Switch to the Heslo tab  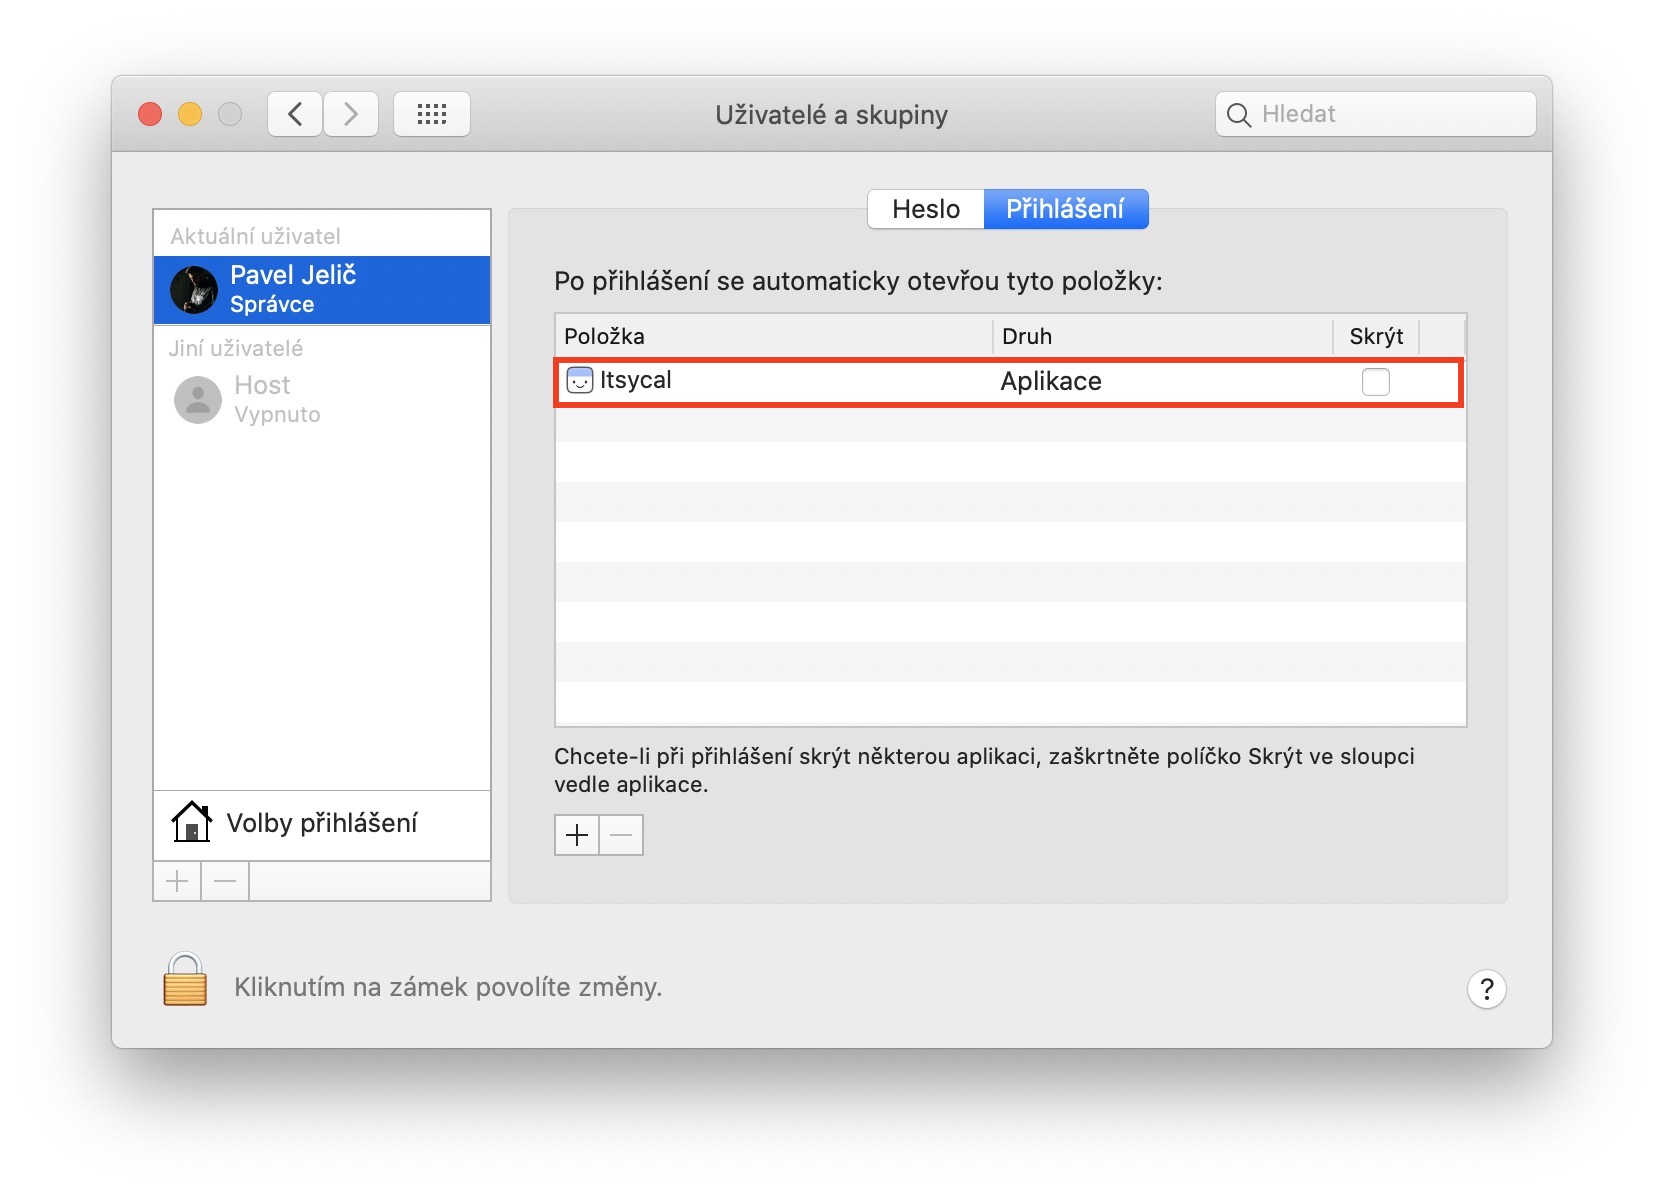pos(926,209)
